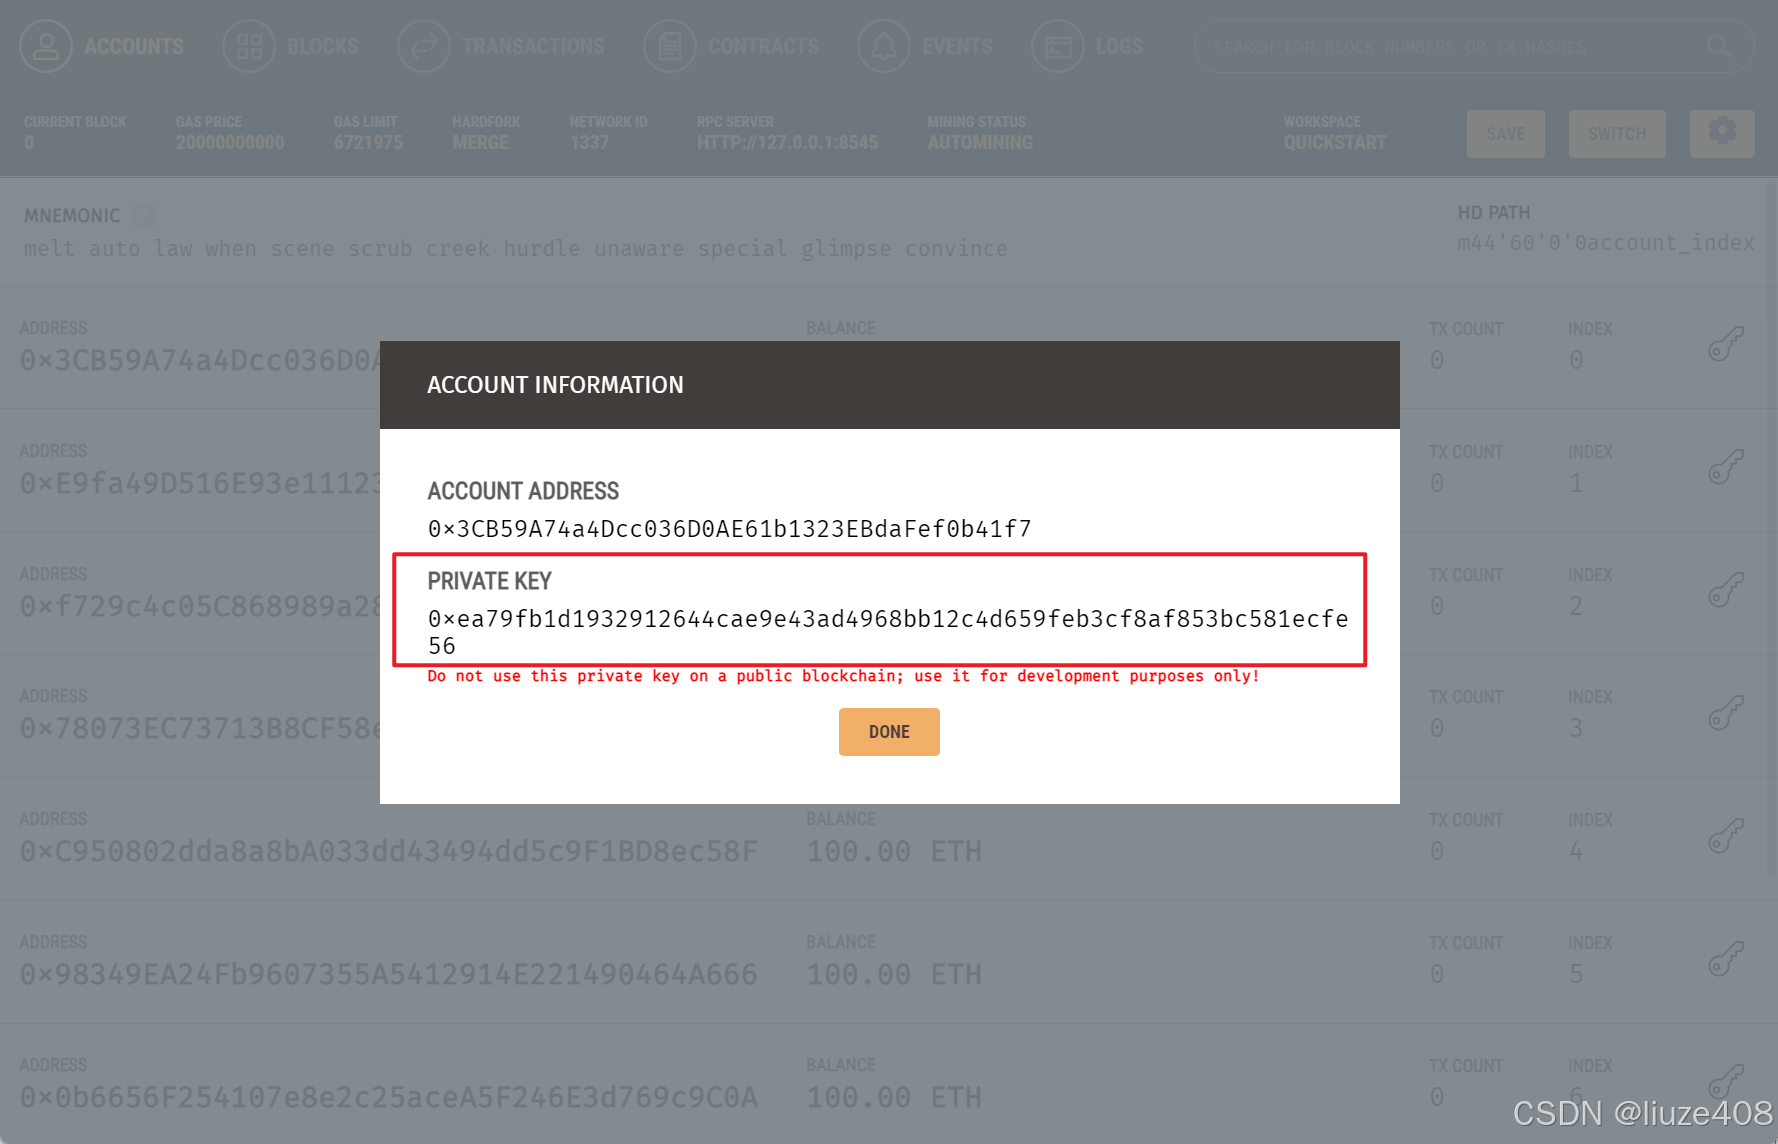Open the Events tab
Viewport: 1778px width, 1144px height.
[925, 46]
